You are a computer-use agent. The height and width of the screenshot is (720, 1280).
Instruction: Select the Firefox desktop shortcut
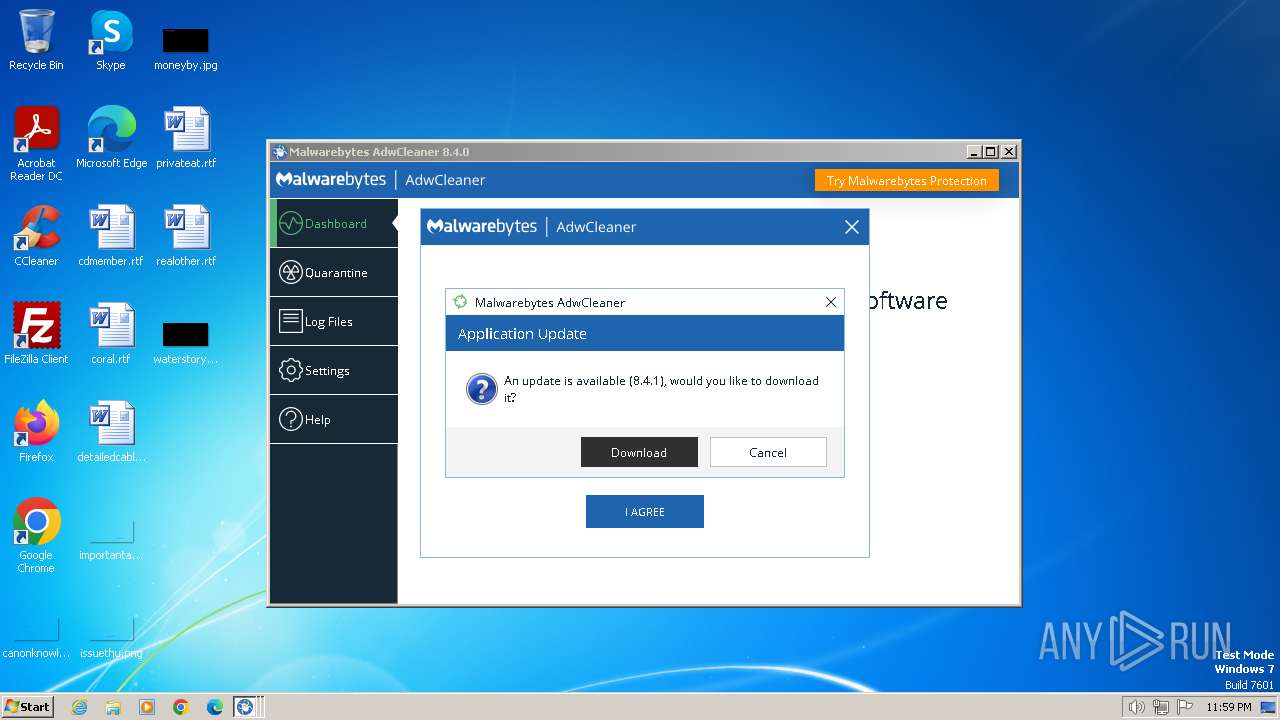(x=36, y=431)
